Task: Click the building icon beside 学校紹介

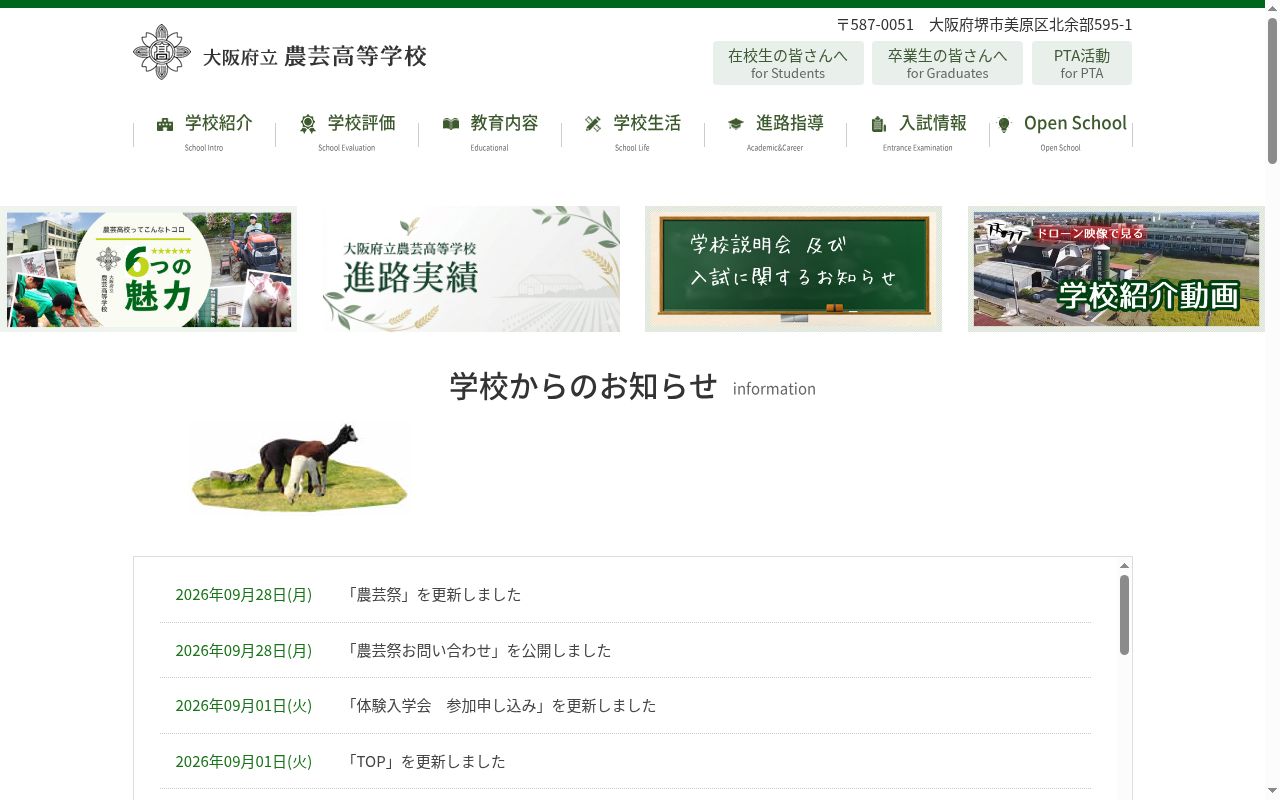Action: pyautogui.click(x=165, y=124)
